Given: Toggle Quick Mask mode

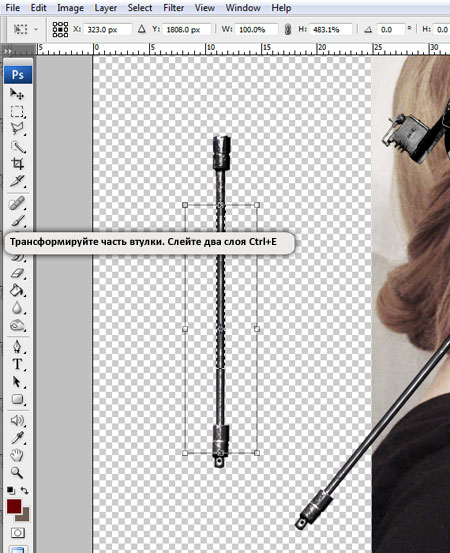Looking at the screenshot, I should [x=17, y=533].
